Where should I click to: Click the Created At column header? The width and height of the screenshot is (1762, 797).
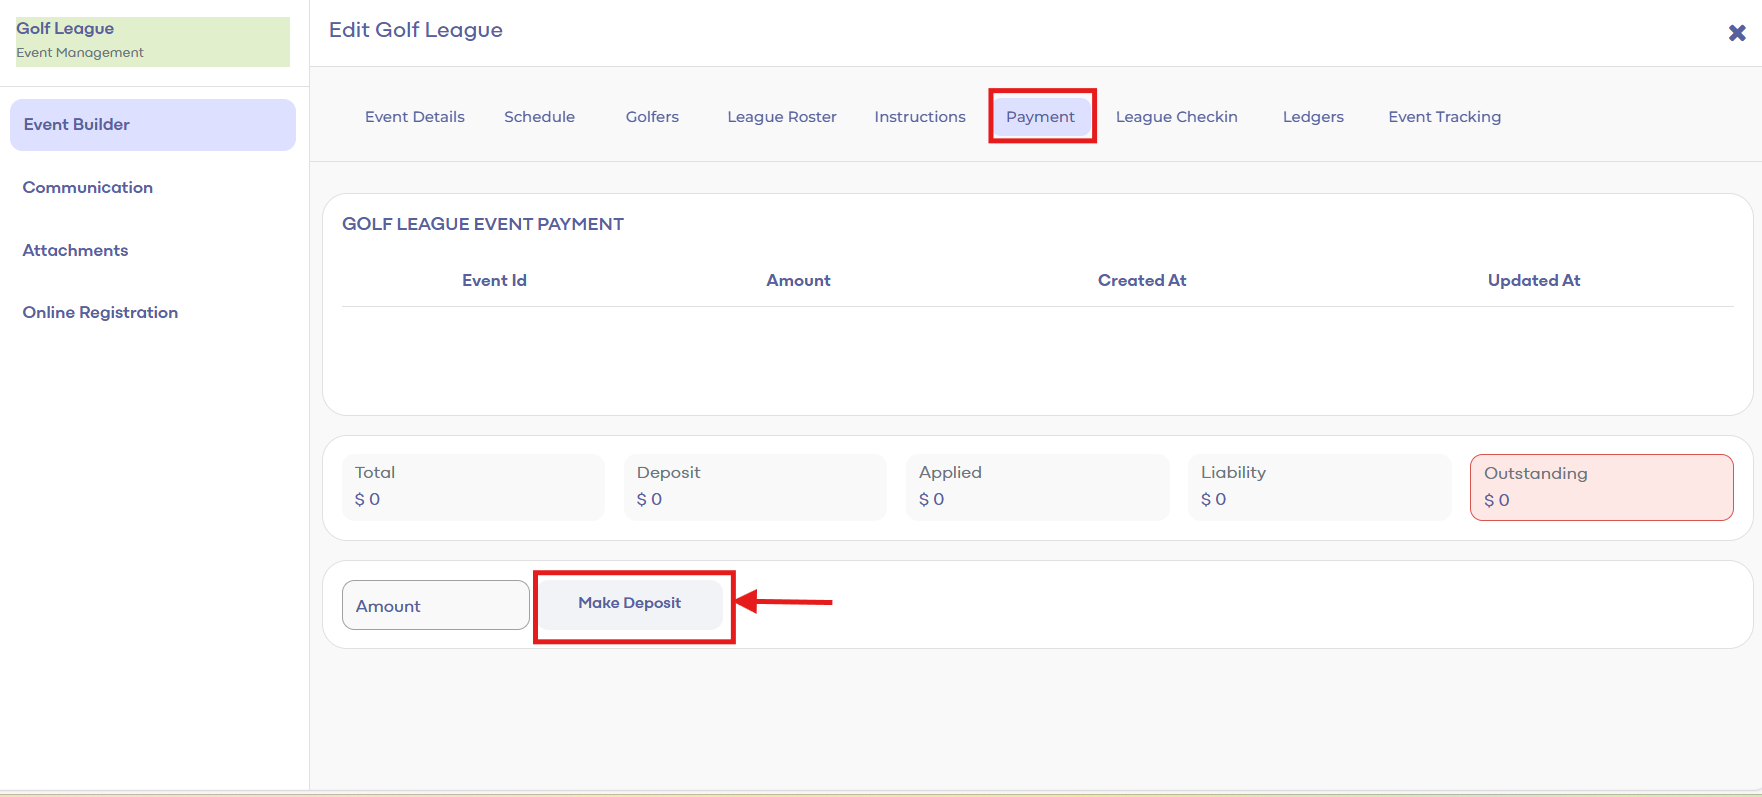coord(1141,281)
